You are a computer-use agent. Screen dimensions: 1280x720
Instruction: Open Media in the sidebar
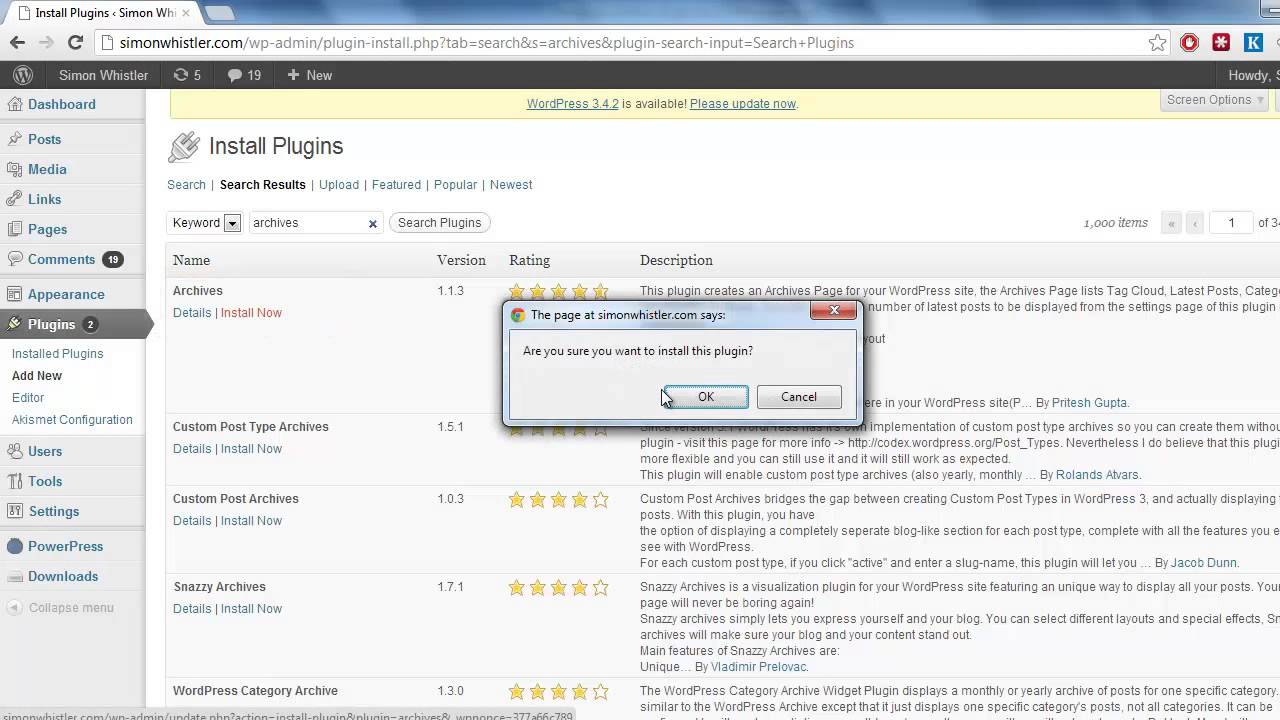47,169
